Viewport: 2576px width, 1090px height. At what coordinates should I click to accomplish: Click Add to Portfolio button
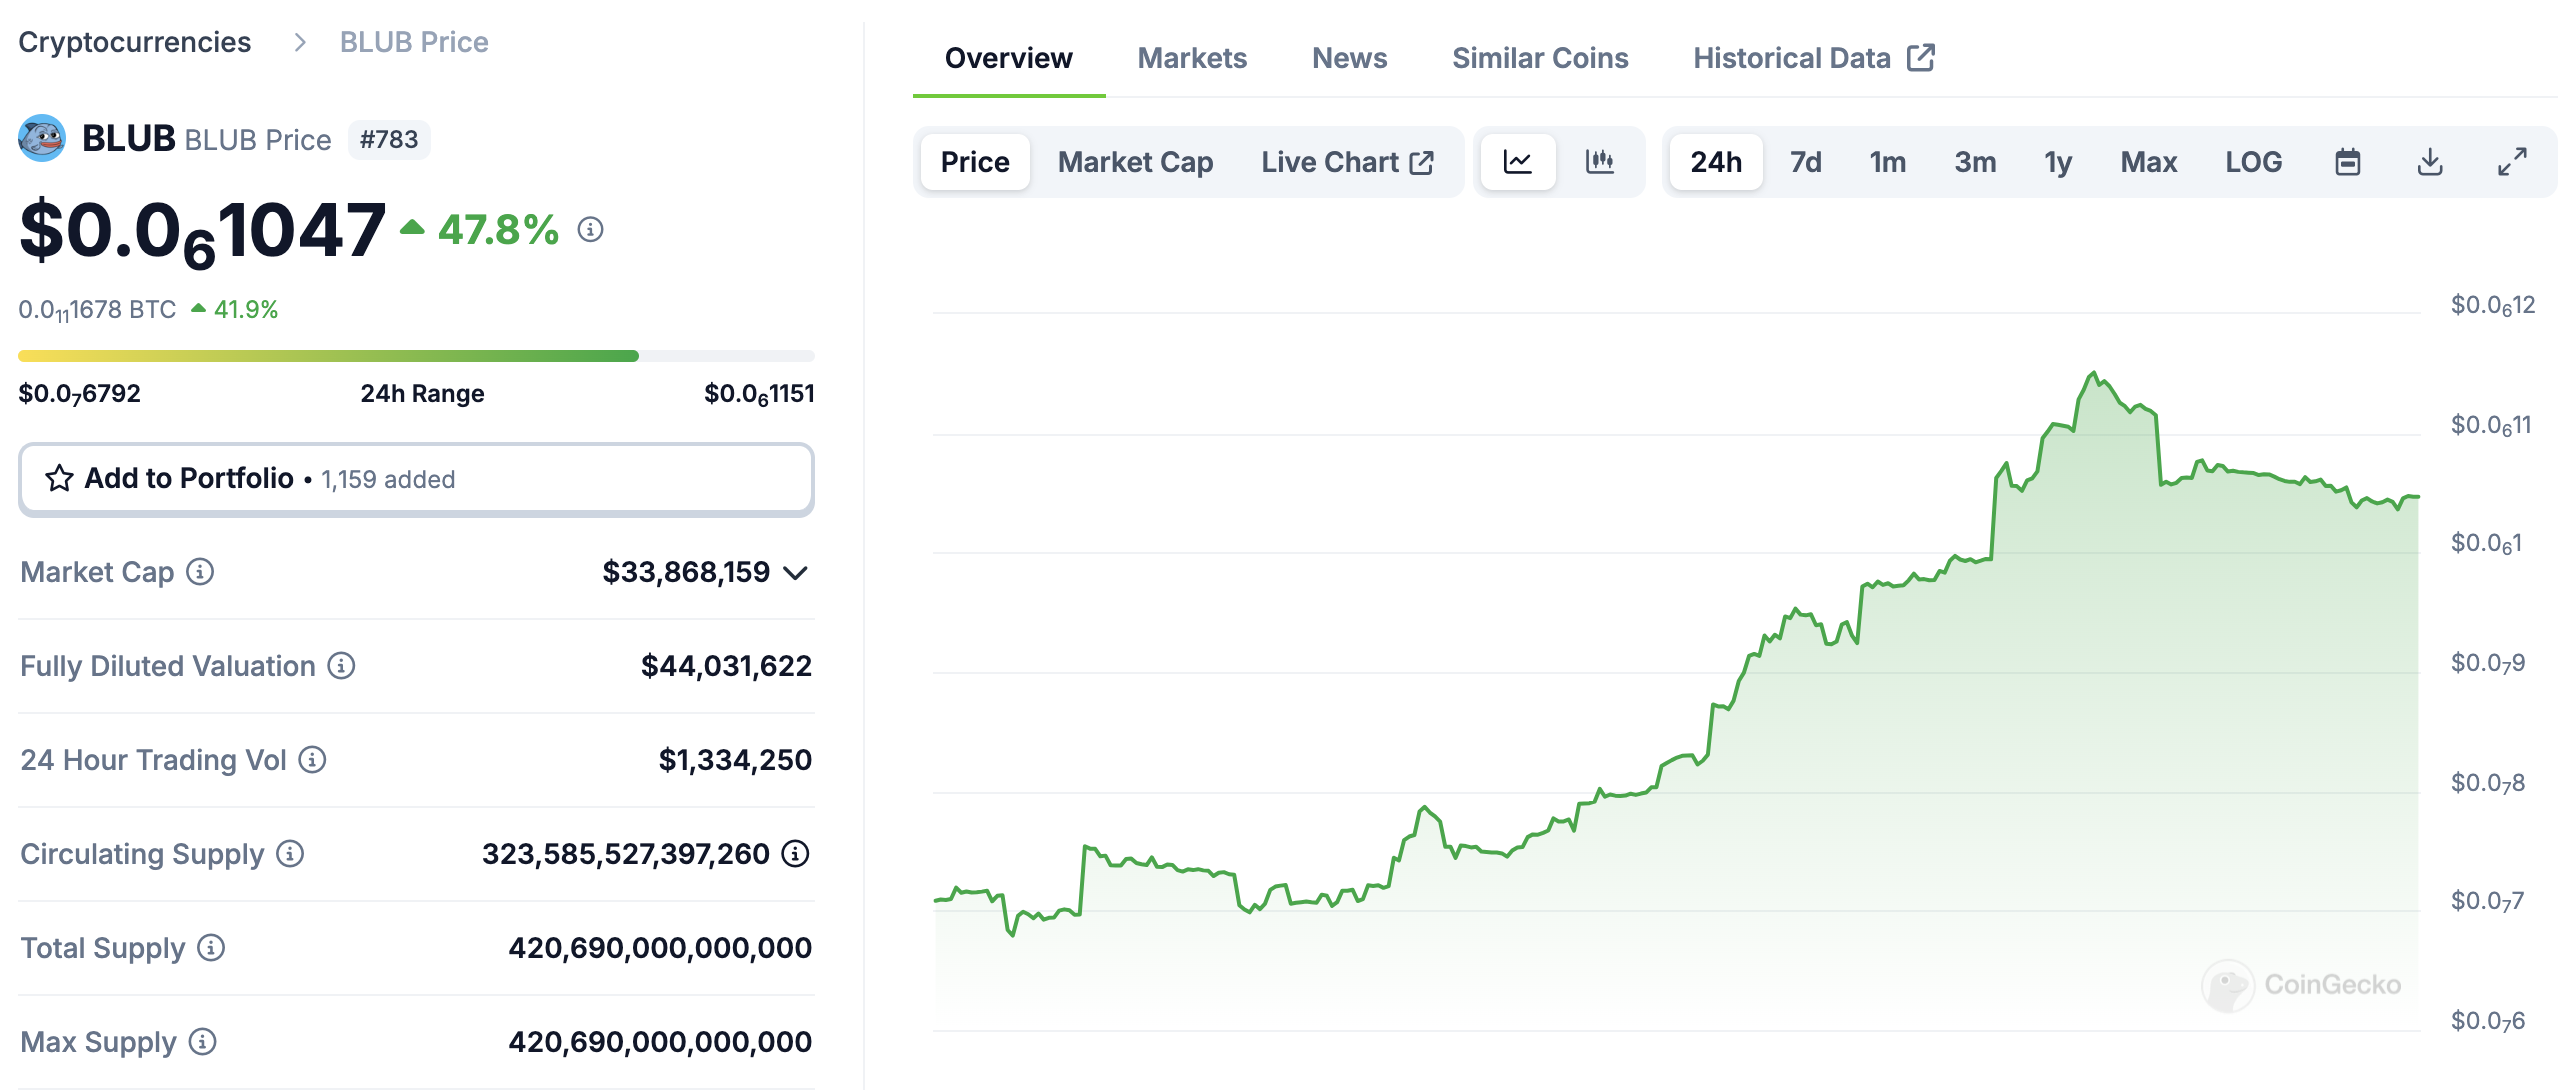[416, 479]
